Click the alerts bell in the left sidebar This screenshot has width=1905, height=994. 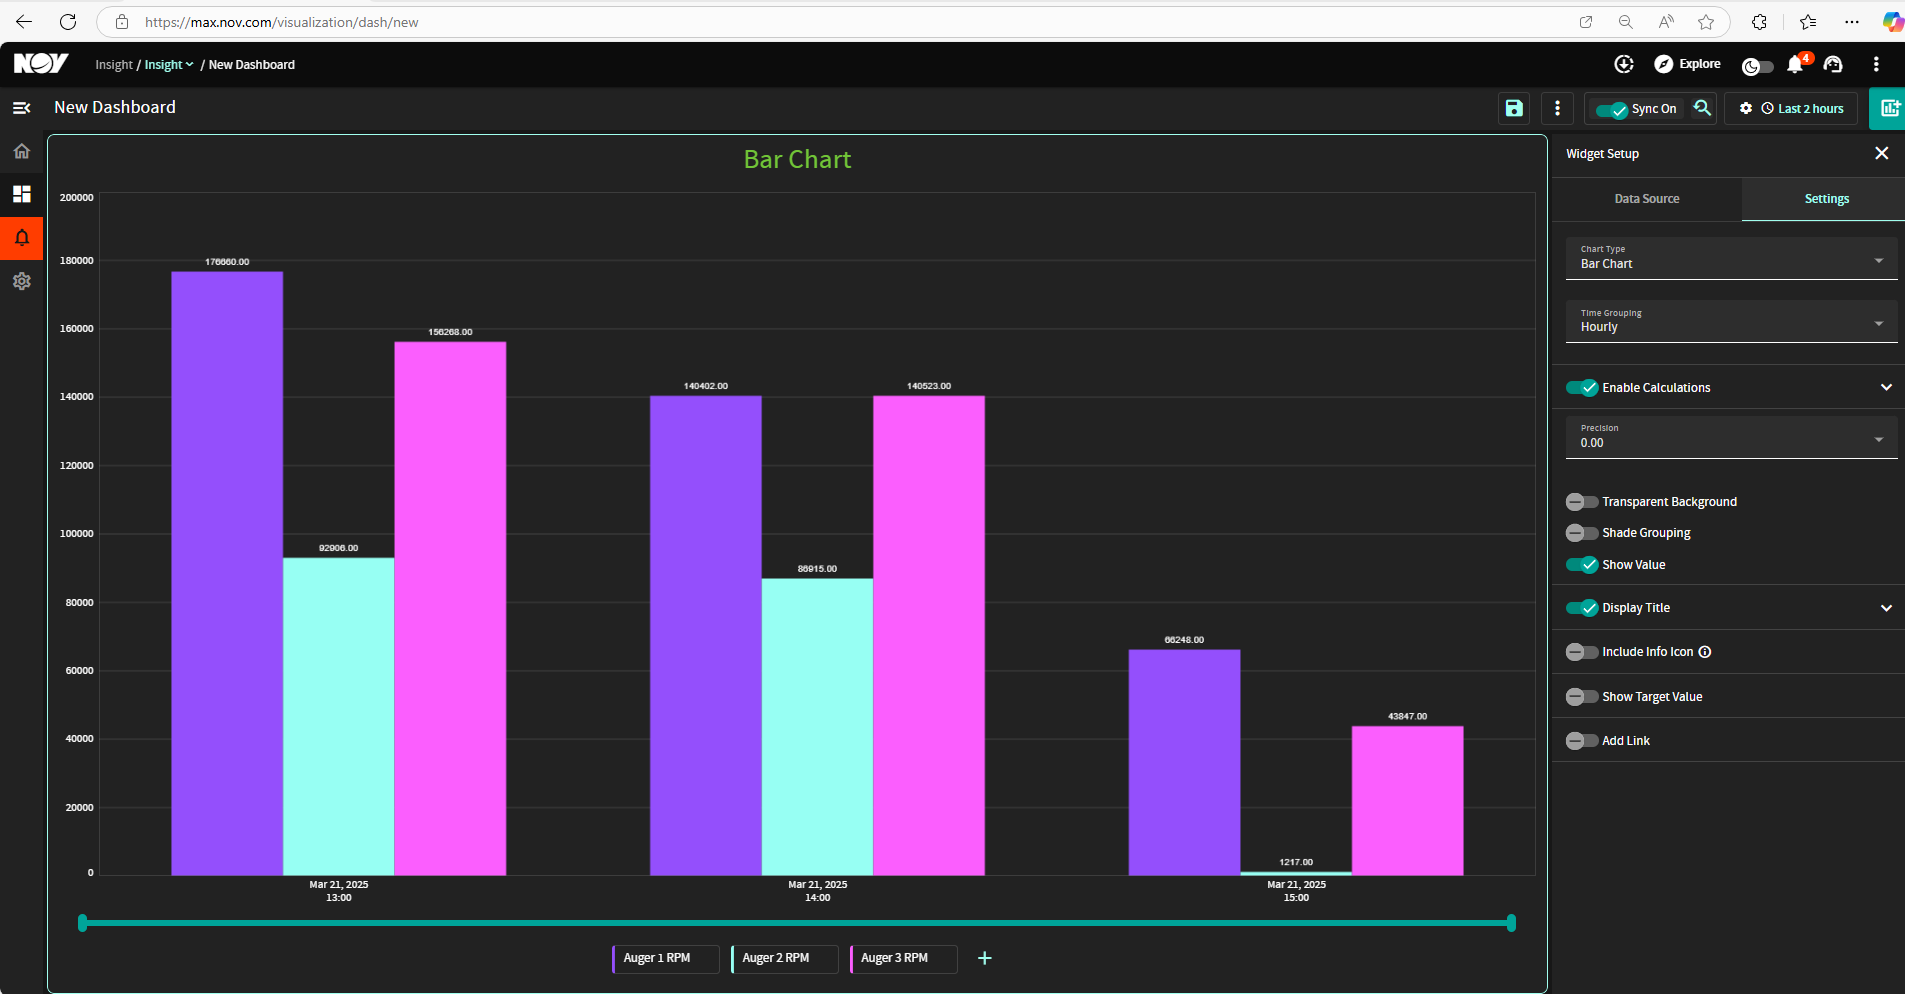[22, 238]
